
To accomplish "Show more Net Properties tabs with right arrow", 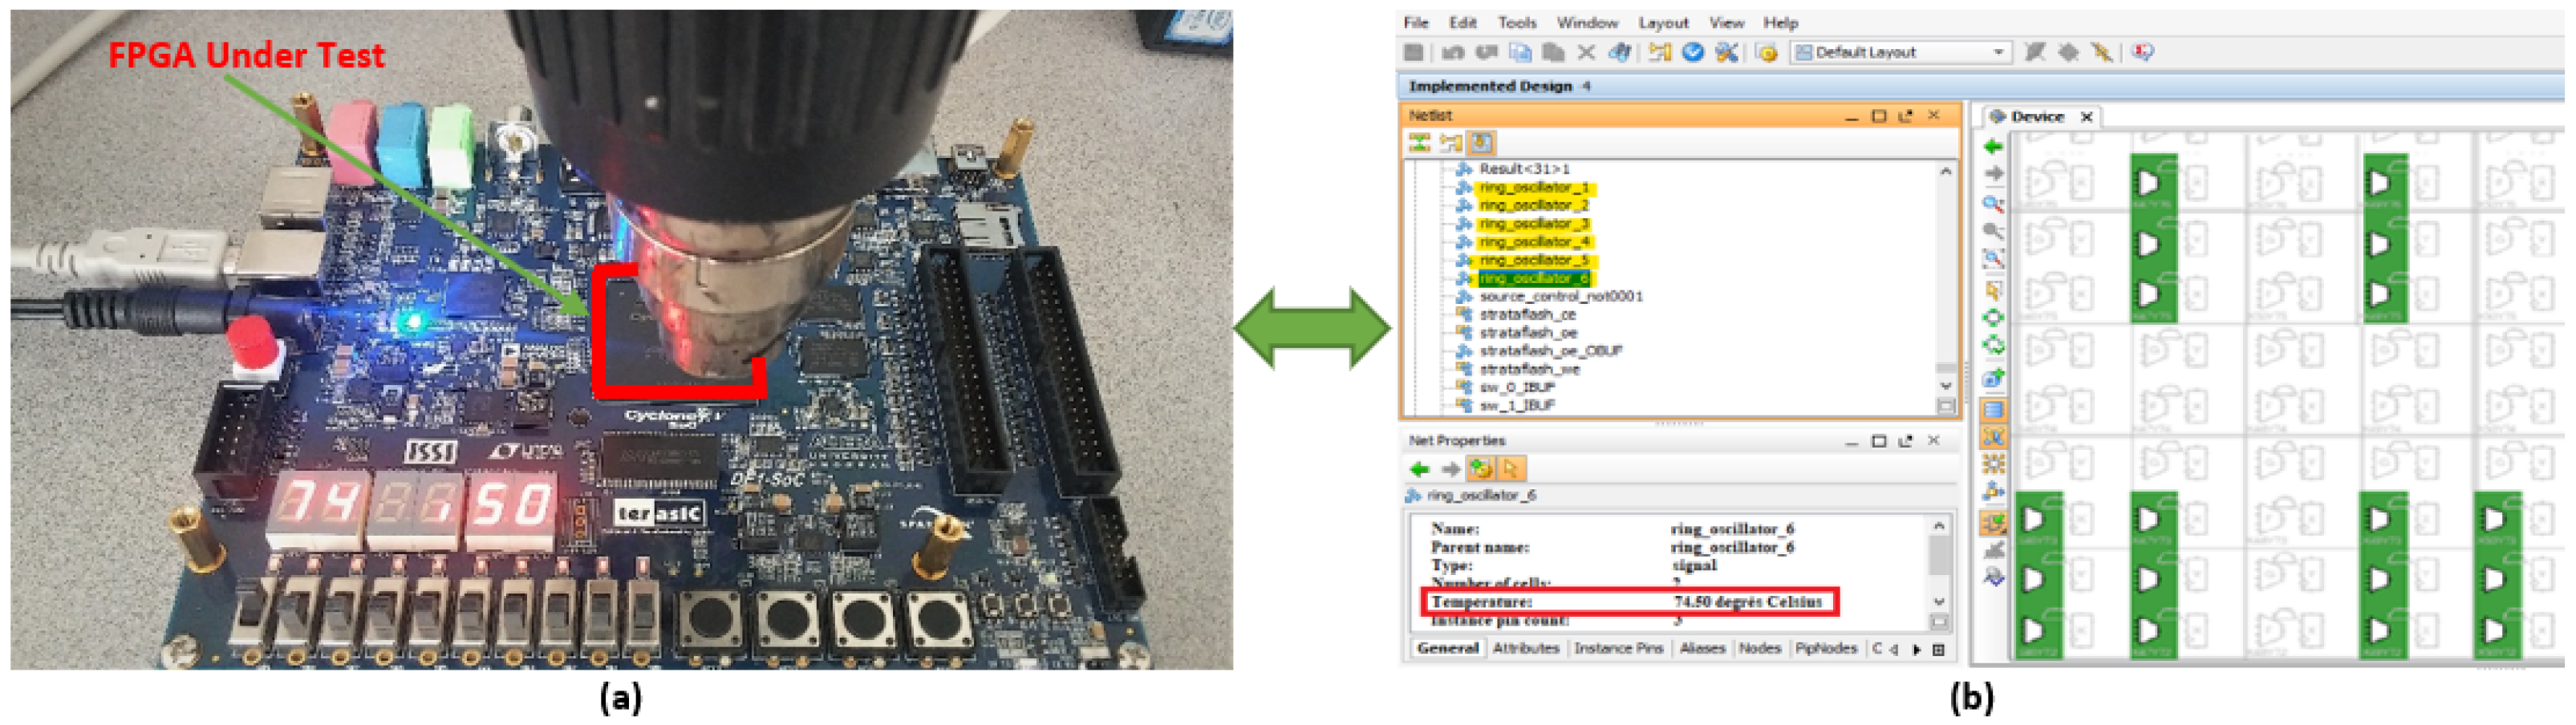I will 1917,650.
